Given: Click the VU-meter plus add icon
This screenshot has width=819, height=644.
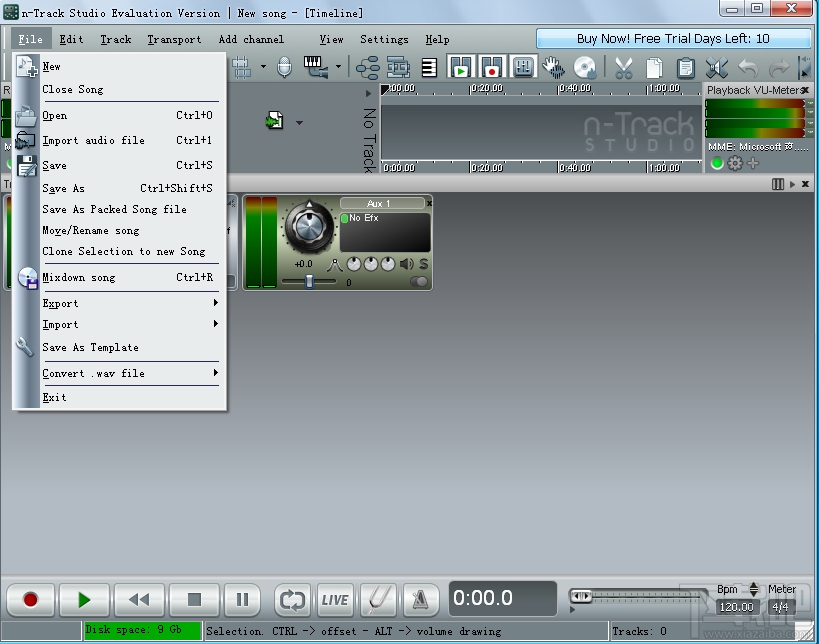Looking at the screenshot, I should click(753, 163).
